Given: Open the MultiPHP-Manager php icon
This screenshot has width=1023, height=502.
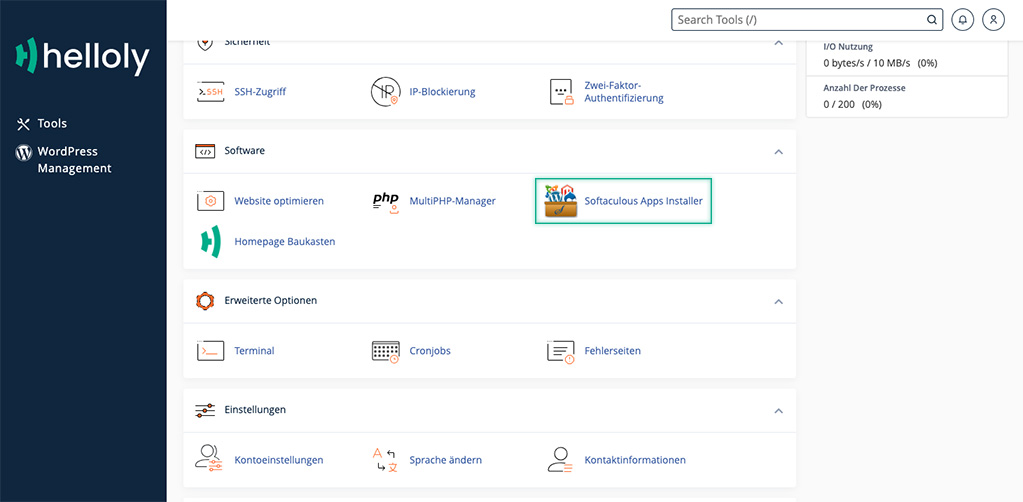Looking at the screenshot, I should click(x=386, y=201).
